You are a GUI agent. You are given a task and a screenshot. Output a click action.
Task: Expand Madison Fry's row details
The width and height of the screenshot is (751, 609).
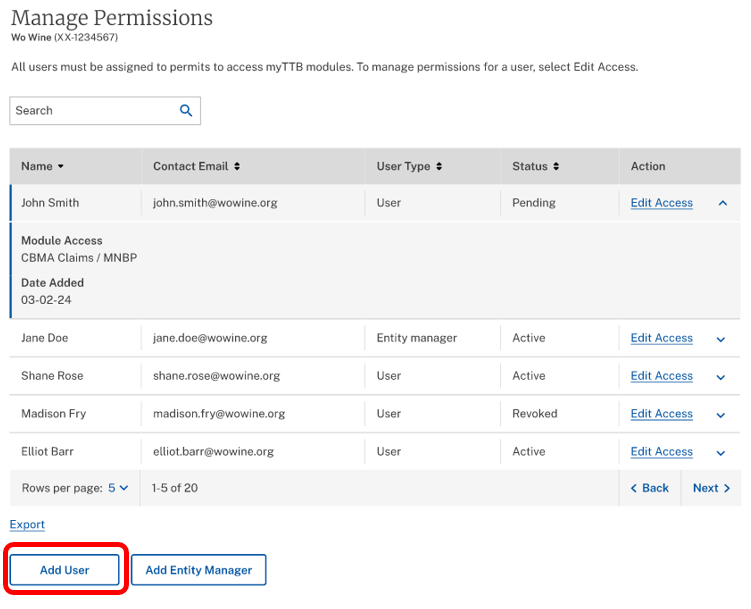tap(721, 415)
